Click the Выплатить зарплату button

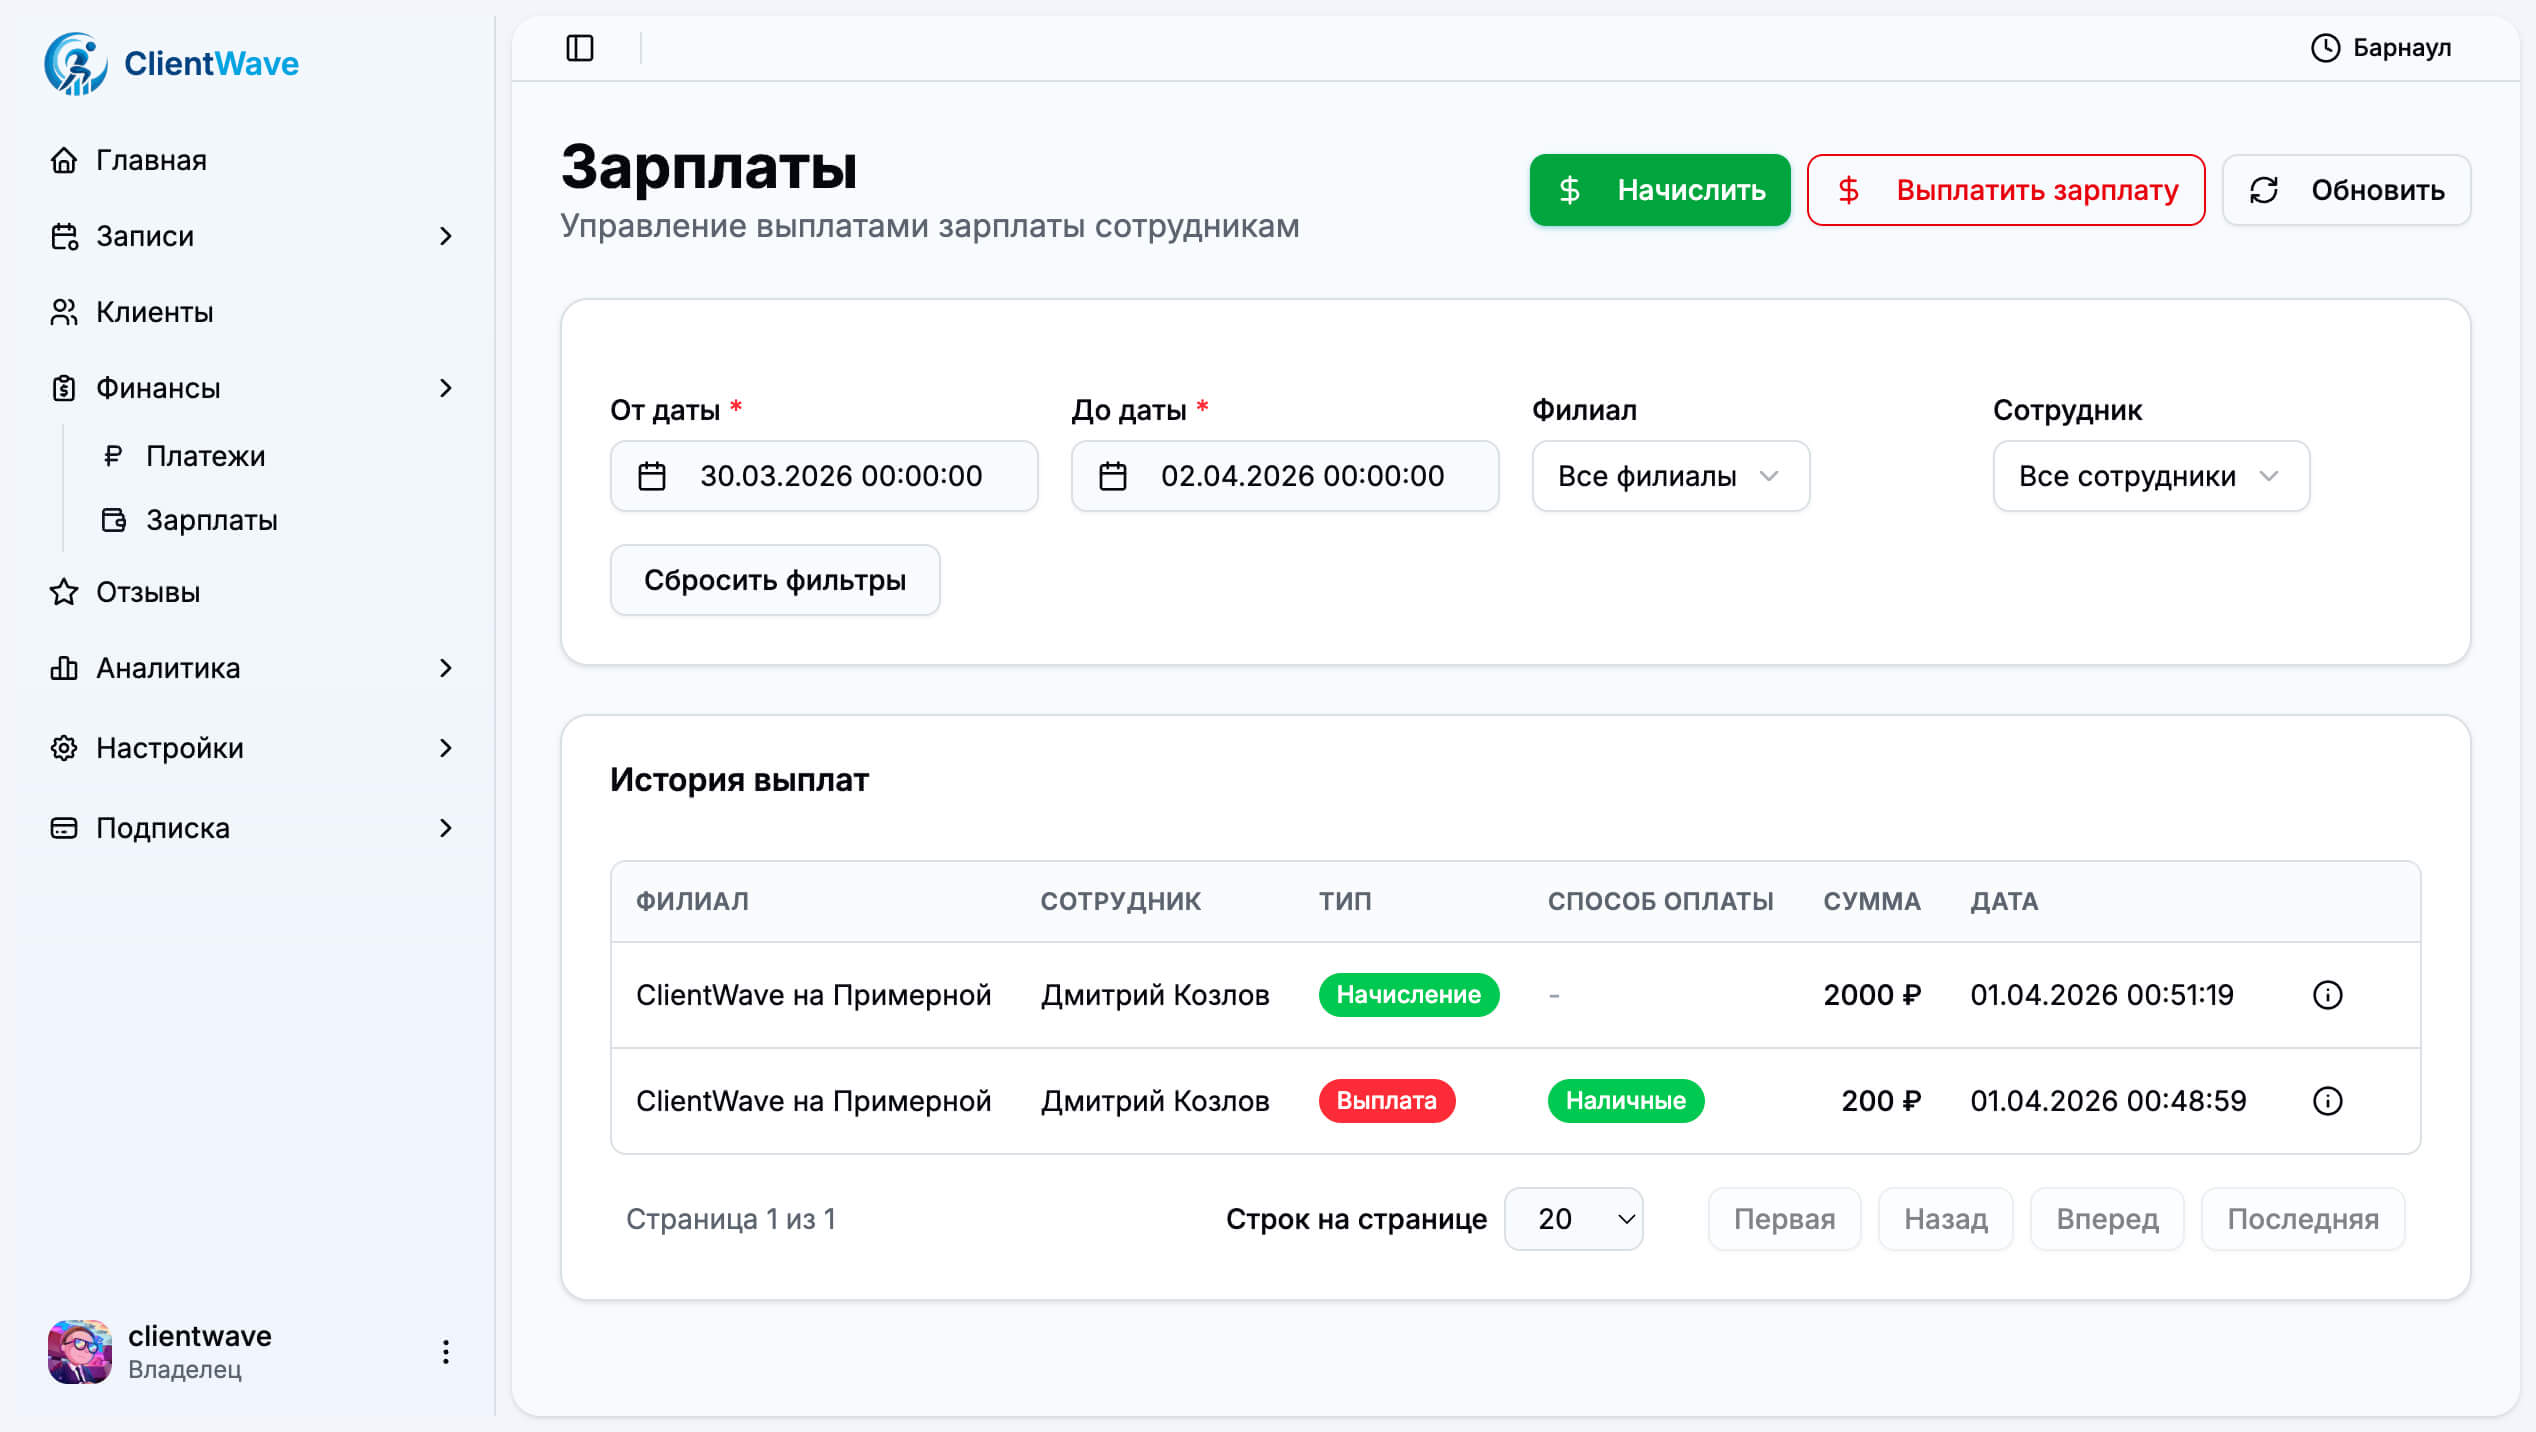[x=2004, y=190]
